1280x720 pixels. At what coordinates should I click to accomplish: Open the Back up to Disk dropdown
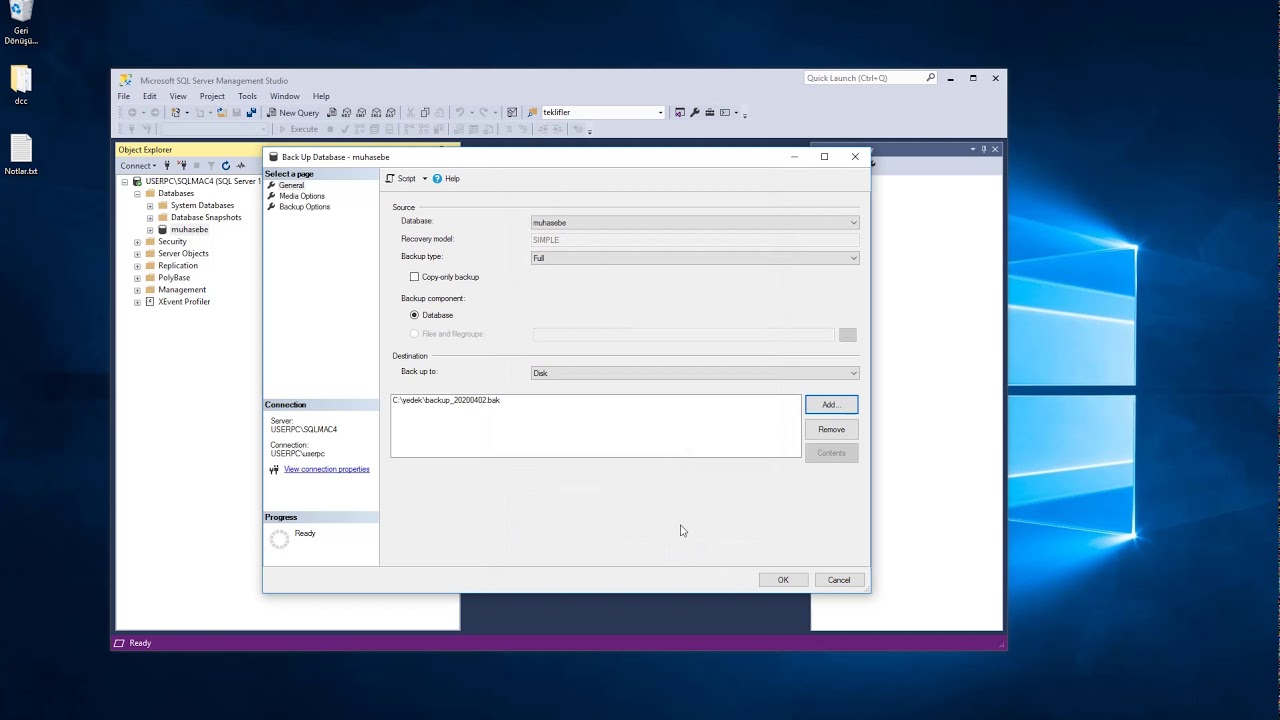pos(695,373)
